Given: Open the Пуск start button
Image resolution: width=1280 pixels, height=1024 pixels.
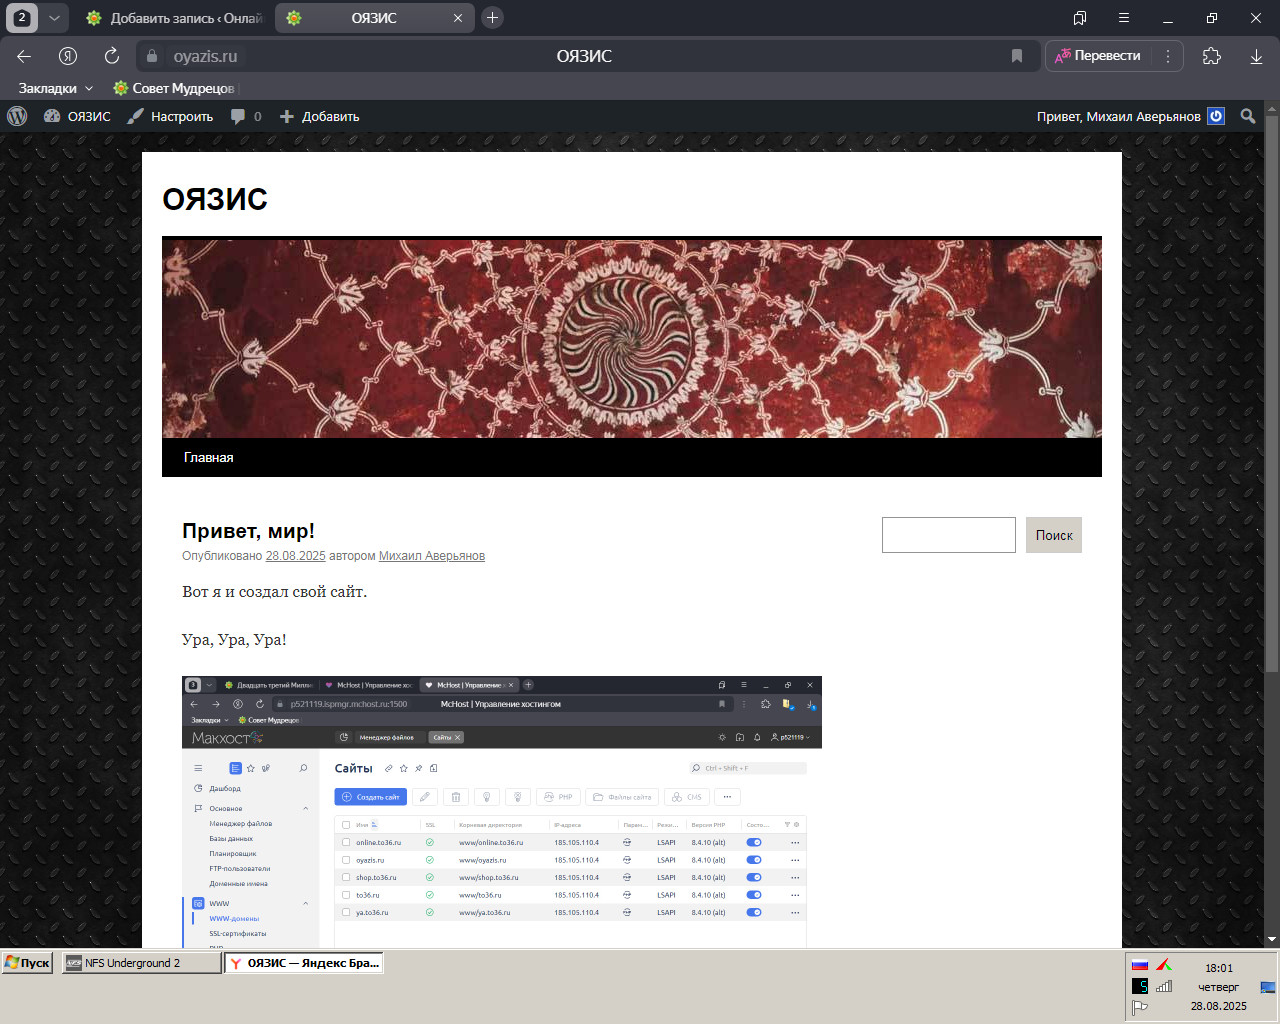Looking at the screenshot, I should click(27, 963).
